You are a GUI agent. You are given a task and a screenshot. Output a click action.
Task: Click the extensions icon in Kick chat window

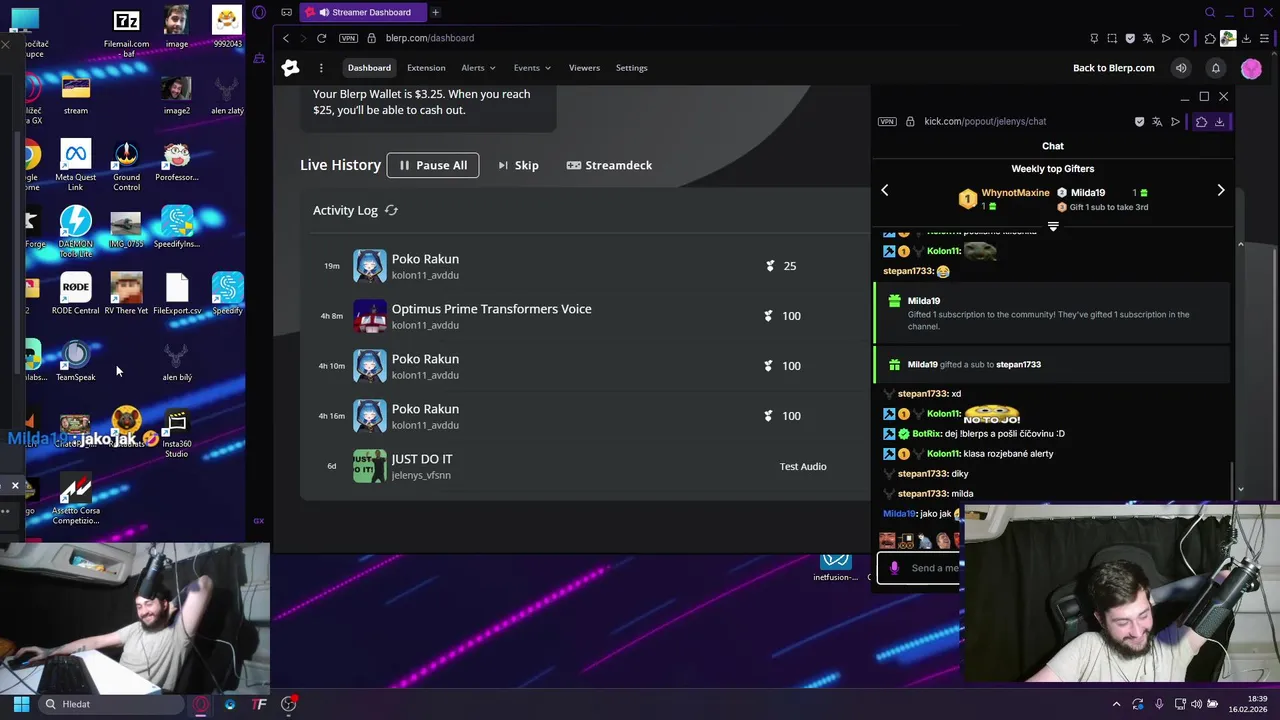pyautogui.click(x=1201, y=122)
